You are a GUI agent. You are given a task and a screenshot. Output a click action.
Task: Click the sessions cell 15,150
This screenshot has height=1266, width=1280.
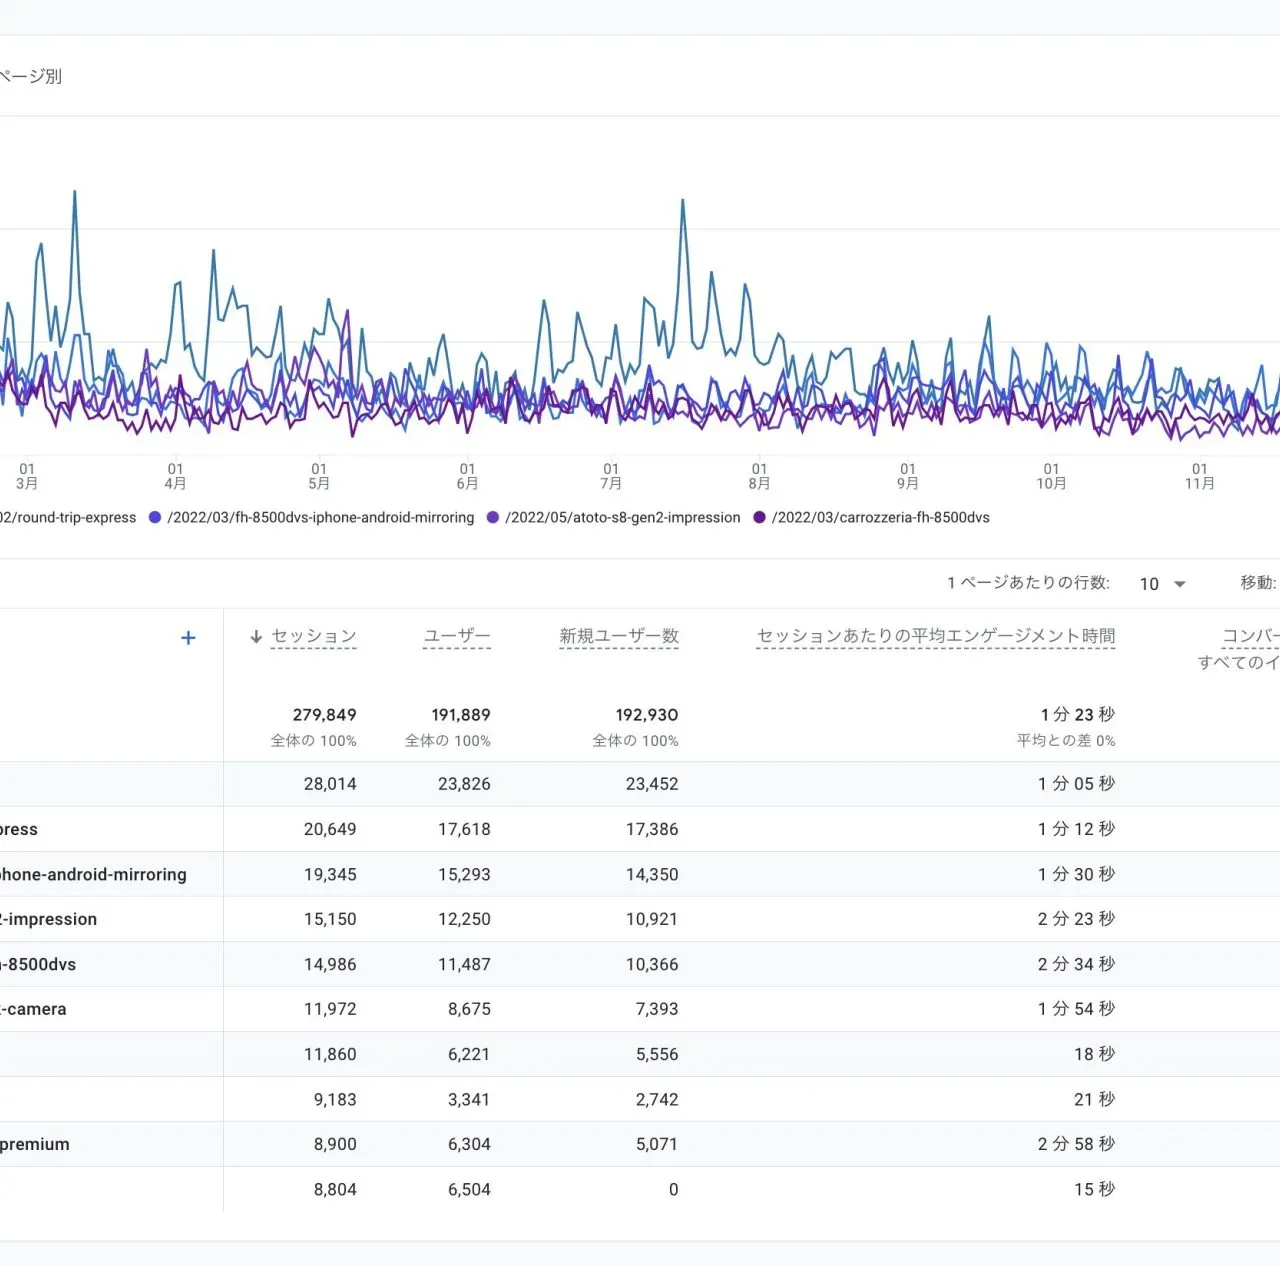[x=330, y=919]
